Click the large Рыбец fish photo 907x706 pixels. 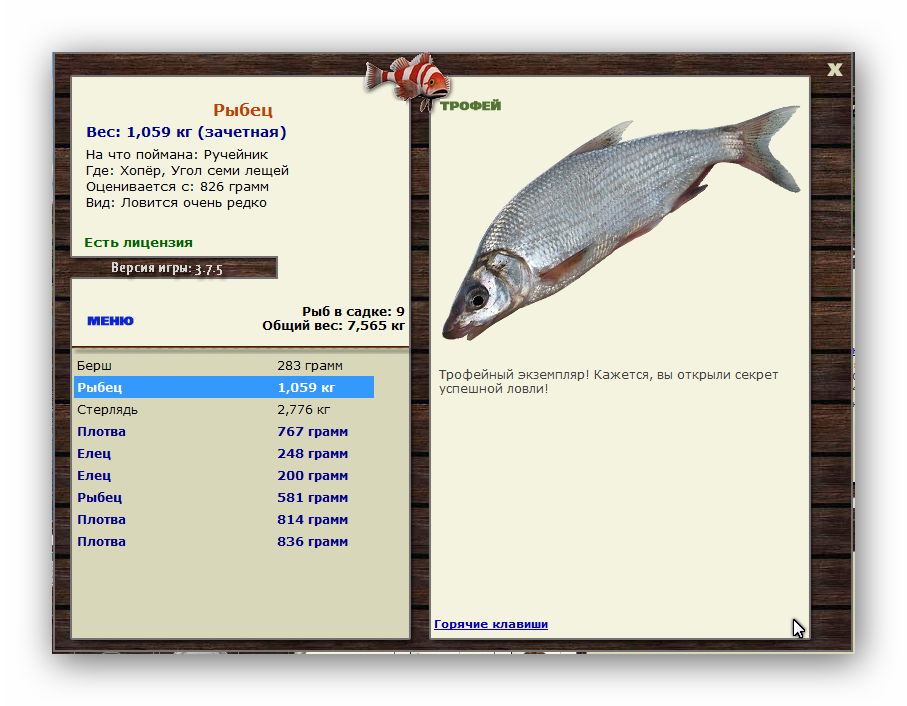(x=621, y=223)
